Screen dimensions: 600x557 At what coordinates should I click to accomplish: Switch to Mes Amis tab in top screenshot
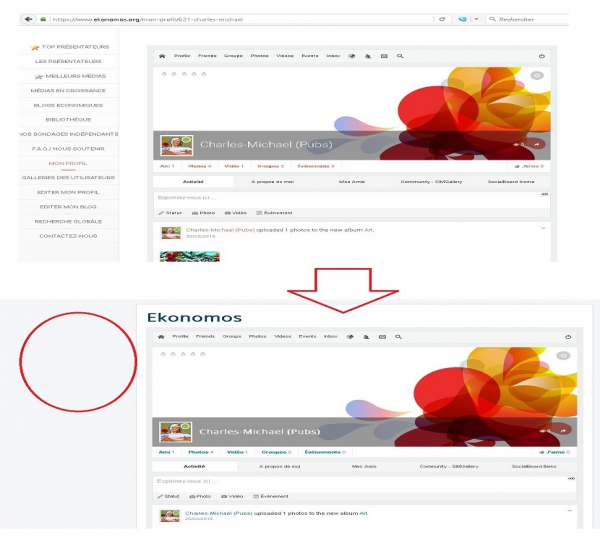point(352,182)
